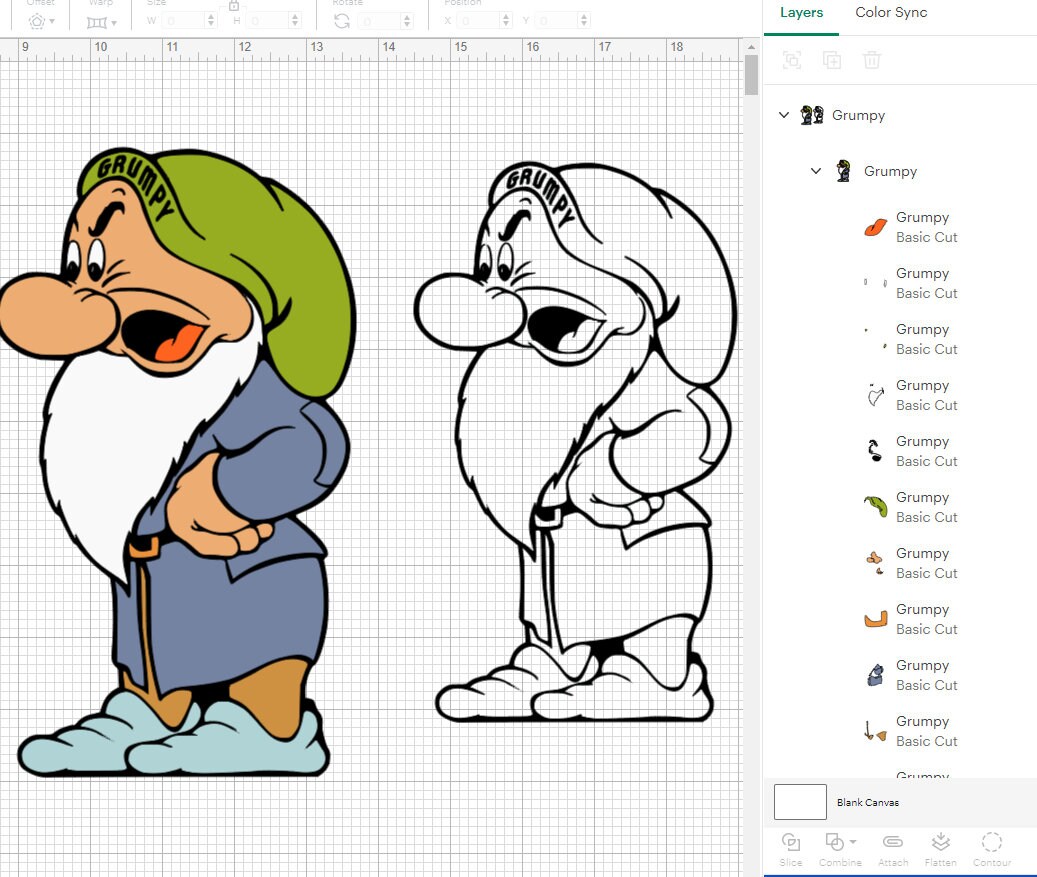Click the Combine tool icon
The height and width of the screenshot is (877, 1037).
tap(835, 842)
